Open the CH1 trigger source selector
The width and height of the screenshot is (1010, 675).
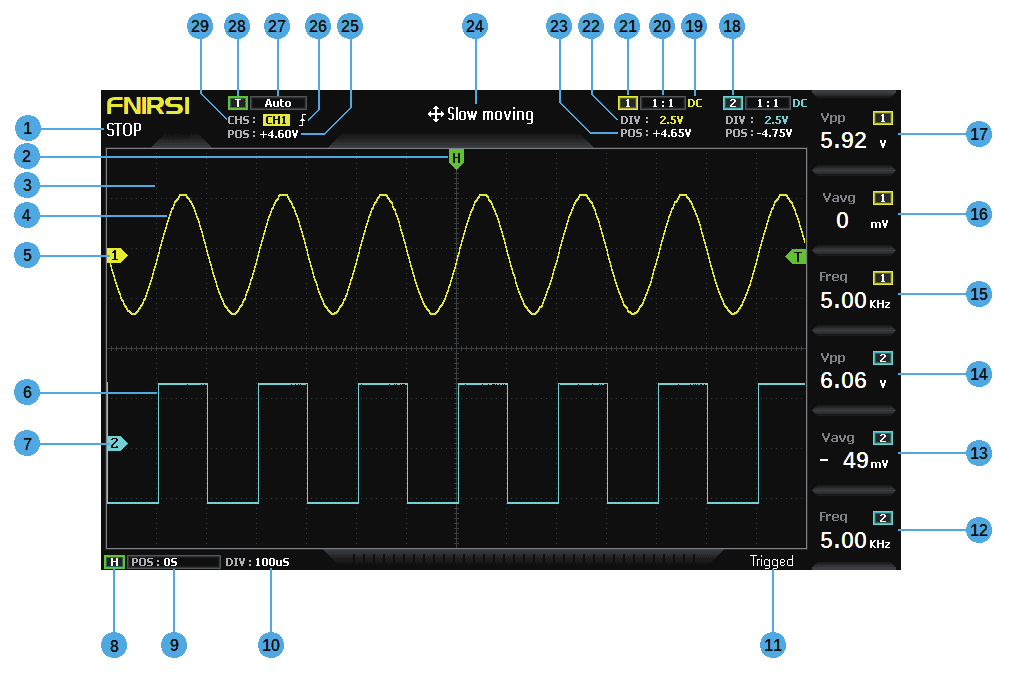pos(277,120)
